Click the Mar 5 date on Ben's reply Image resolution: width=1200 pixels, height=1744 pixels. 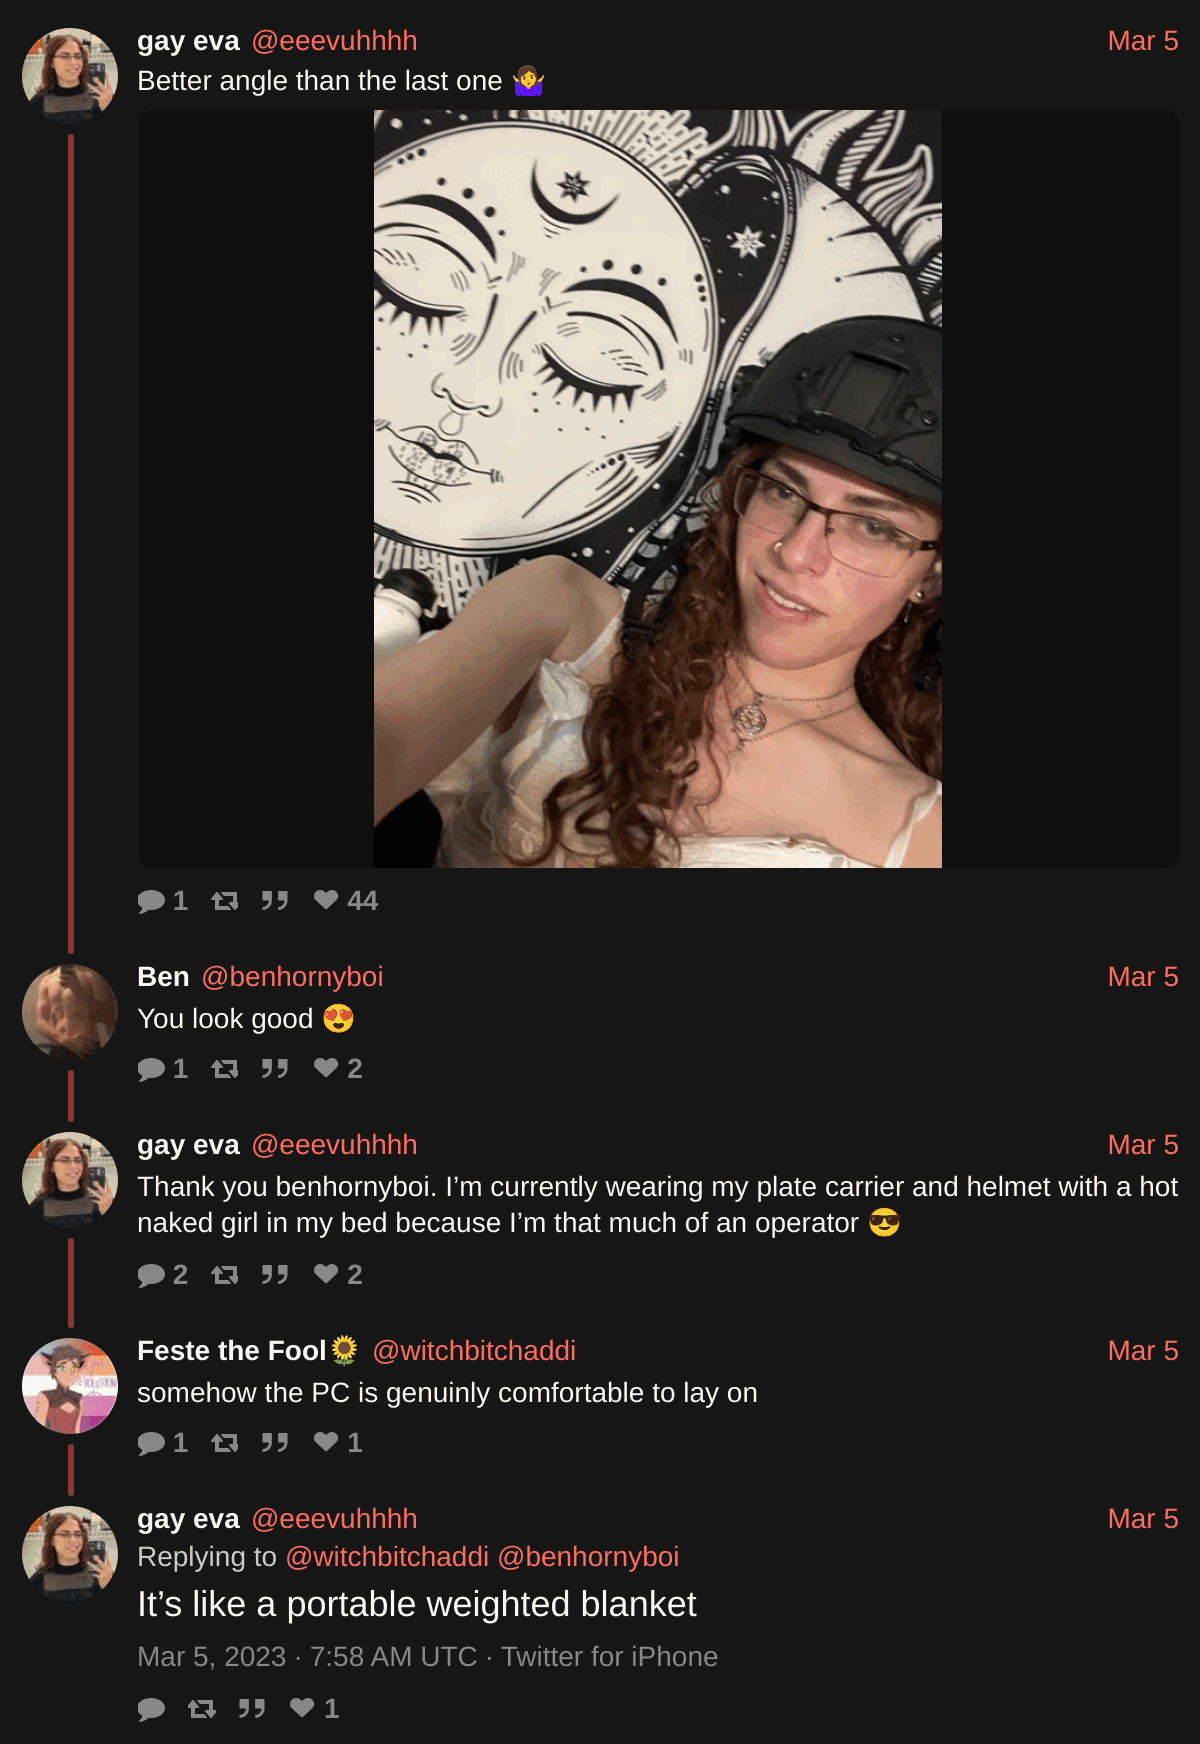[x=1143, y=977]
